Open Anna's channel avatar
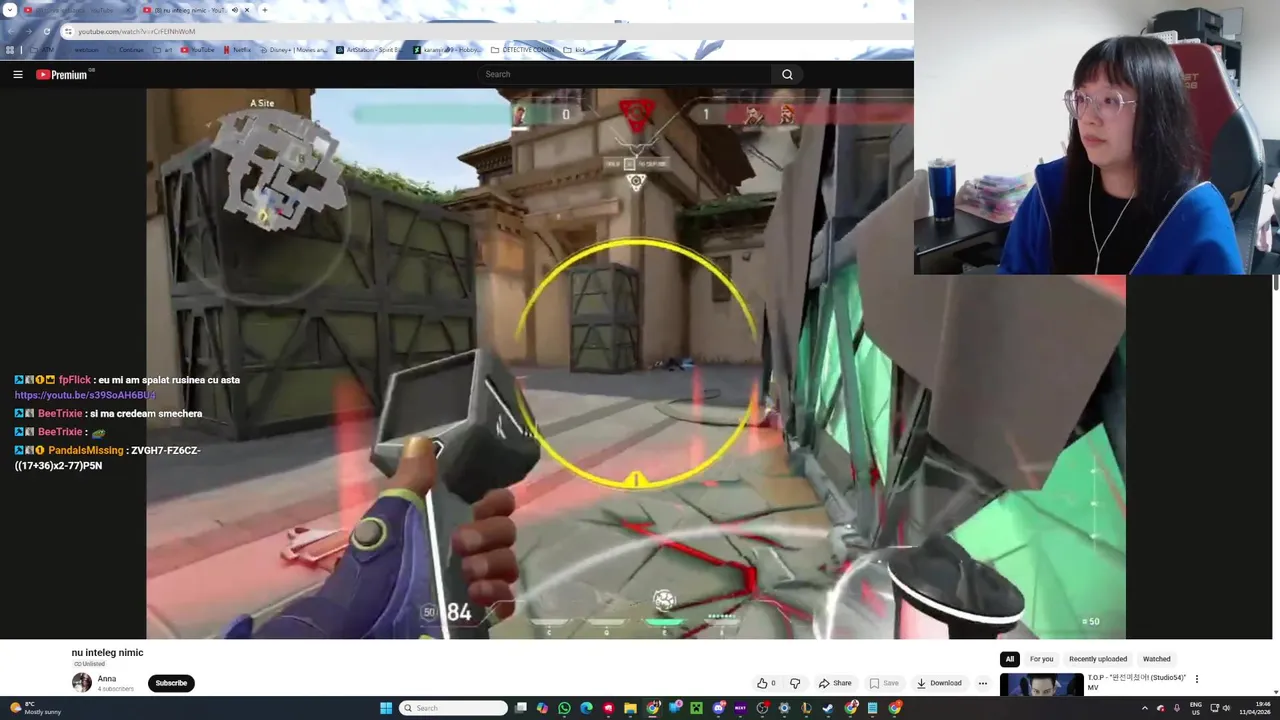The width and height of the screenshot is (1280, 720). (82, 683)
